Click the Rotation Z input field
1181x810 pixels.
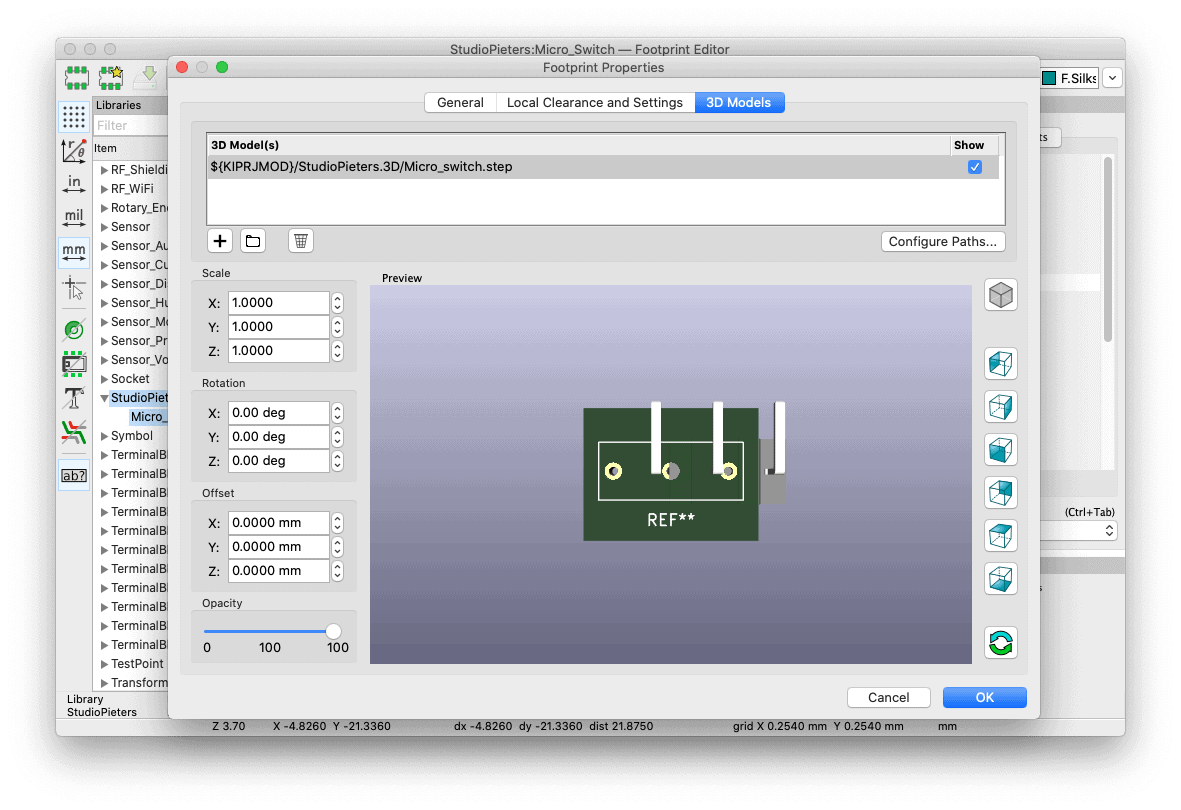click(279, 461)
